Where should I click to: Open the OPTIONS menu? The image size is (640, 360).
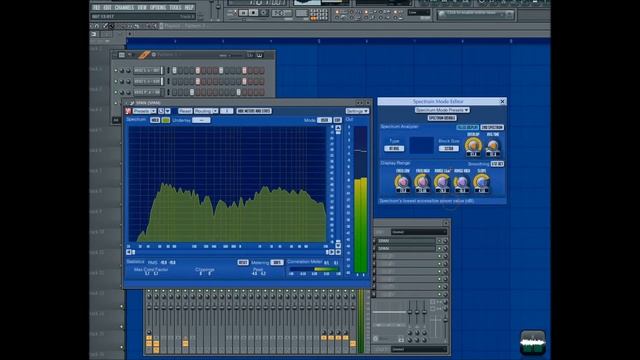(158, 7)
